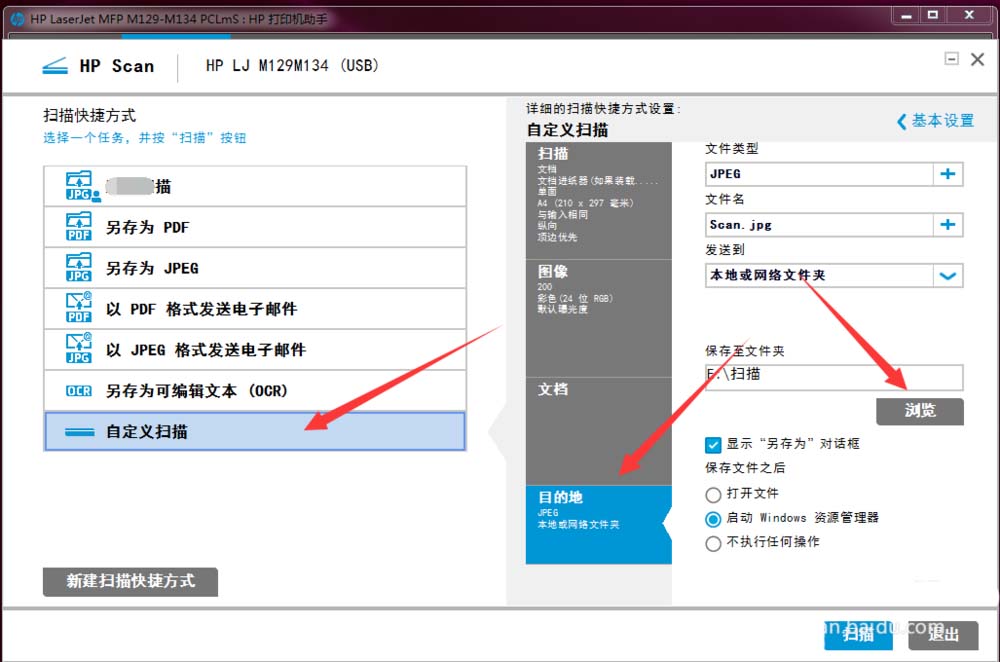Minimize the HP 打印机助手 window
Image resolution: width=1000 pixels, height=662 pixels.
[906, 15]
